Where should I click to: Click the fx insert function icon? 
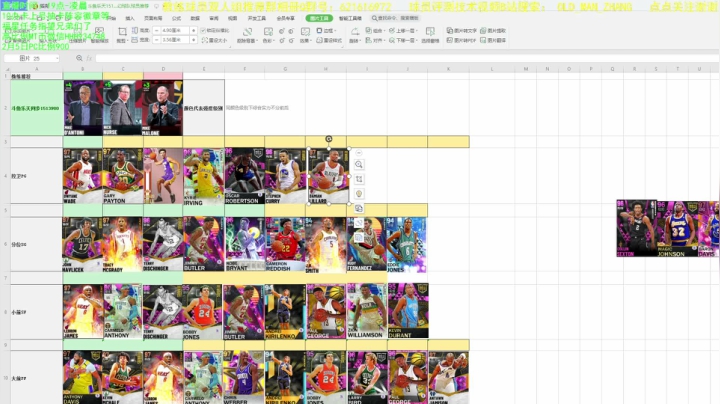[x=89, y=58]
